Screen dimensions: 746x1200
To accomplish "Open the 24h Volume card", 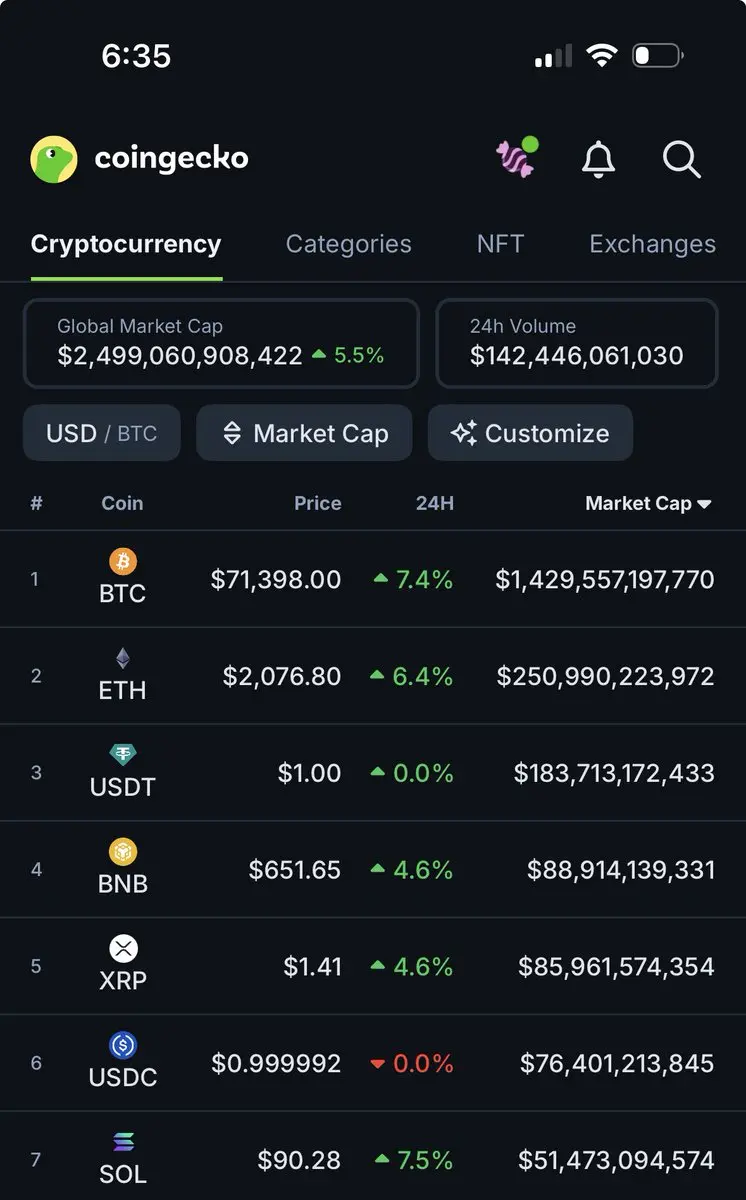I will click(x=577, y=343).
